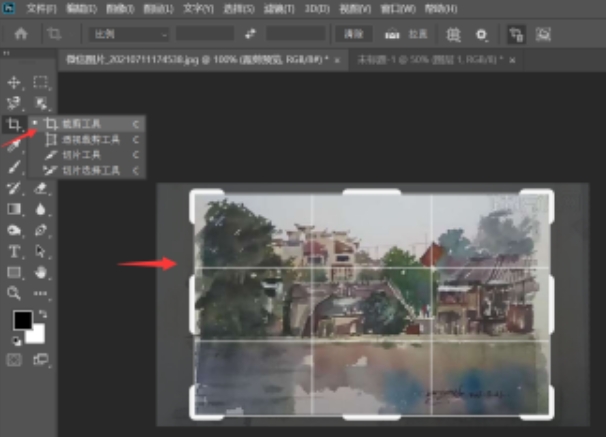Select the Gradient tool
This screenshot has width=606, height=437.
coord(14,209)
